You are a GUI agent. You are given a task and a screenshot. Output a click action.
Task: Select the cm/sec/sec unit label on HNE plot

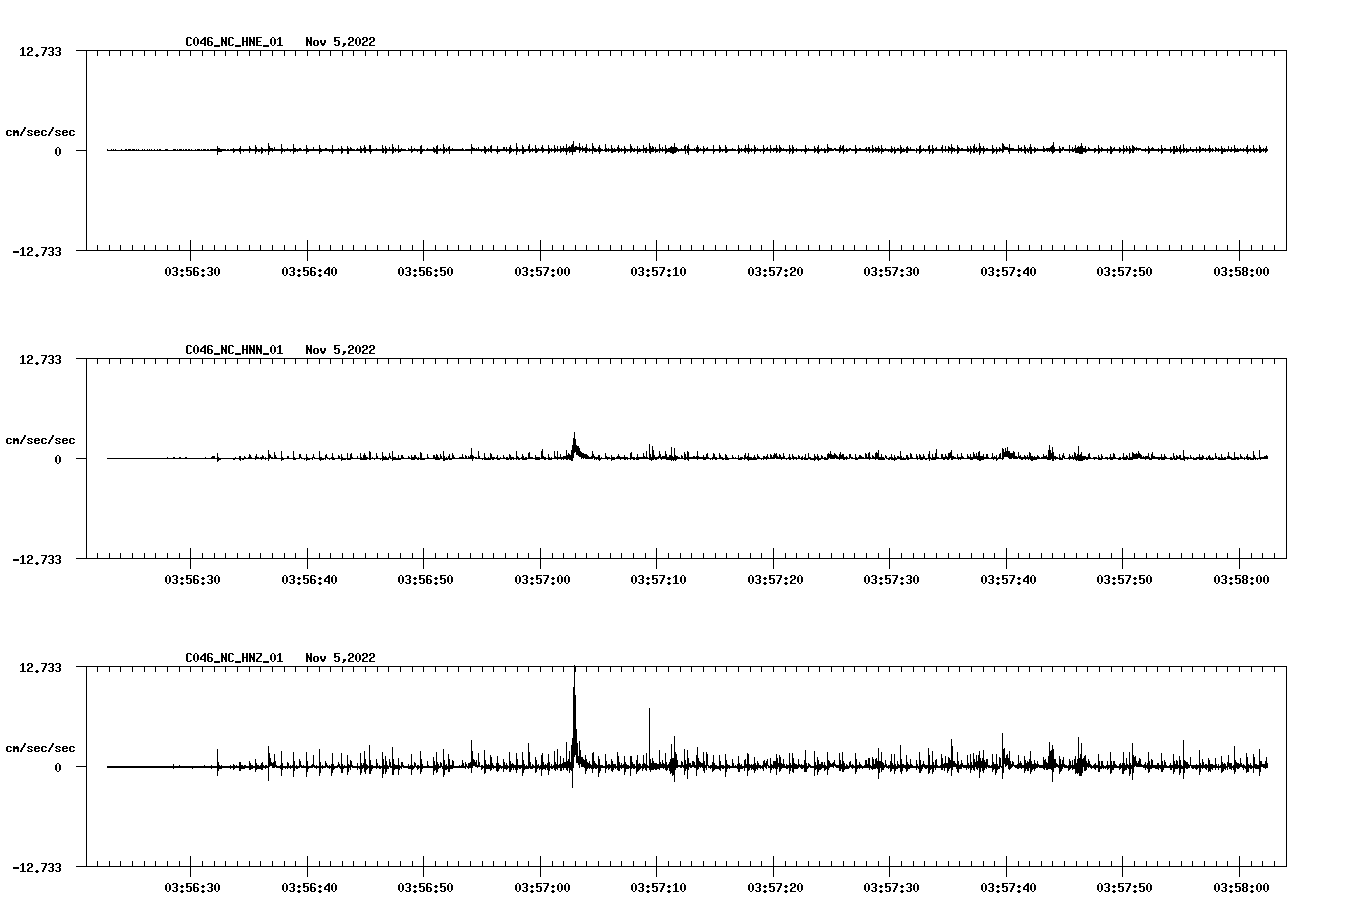pos(40,132)
